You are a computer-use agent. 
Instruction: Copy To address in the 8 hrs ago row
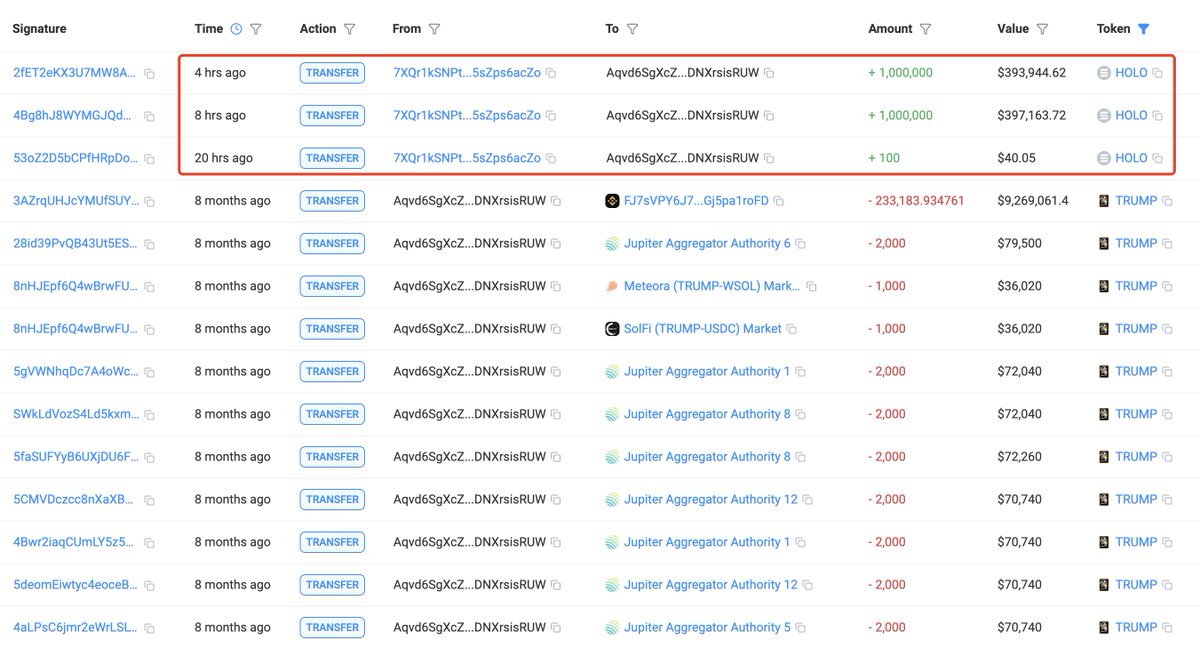pos(769,116)
